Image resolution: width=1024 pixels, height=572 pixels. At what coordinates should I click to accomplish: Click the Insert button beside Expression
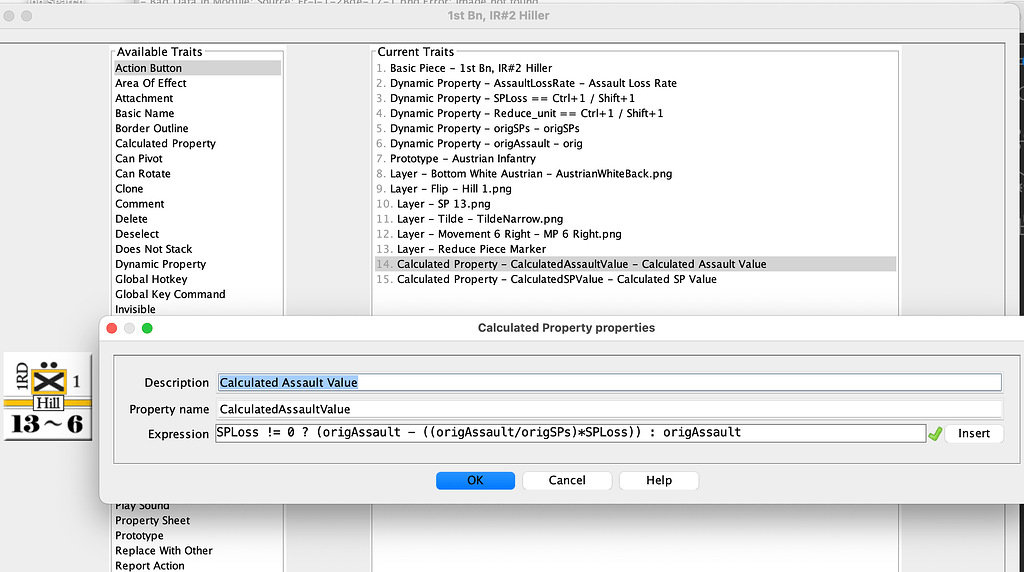974,433
